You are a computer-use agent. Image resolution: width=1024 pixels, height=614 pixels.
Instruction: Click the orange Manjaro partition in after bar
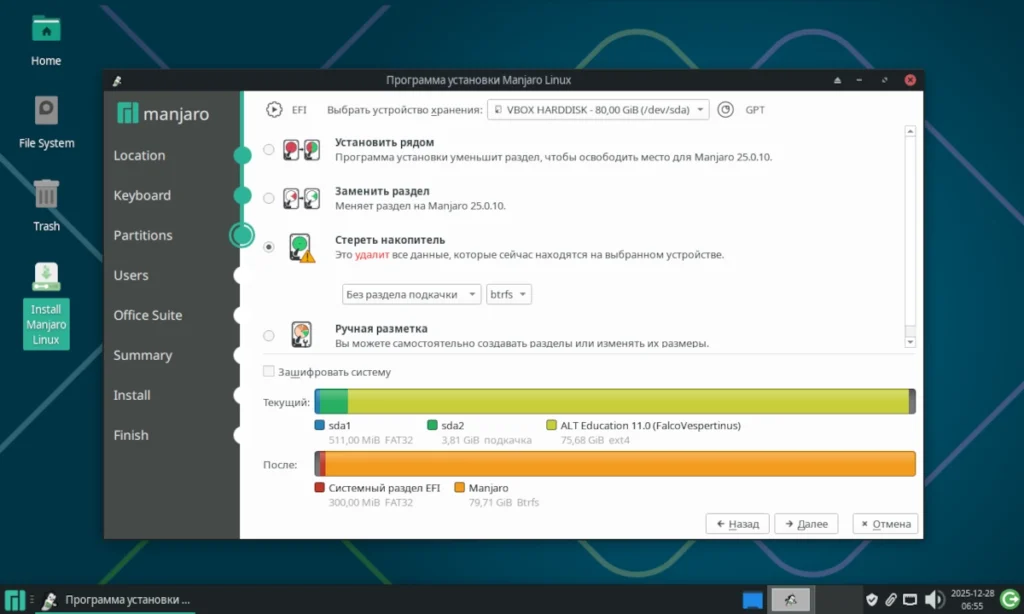pyautogui.click(x=620, y=464)
